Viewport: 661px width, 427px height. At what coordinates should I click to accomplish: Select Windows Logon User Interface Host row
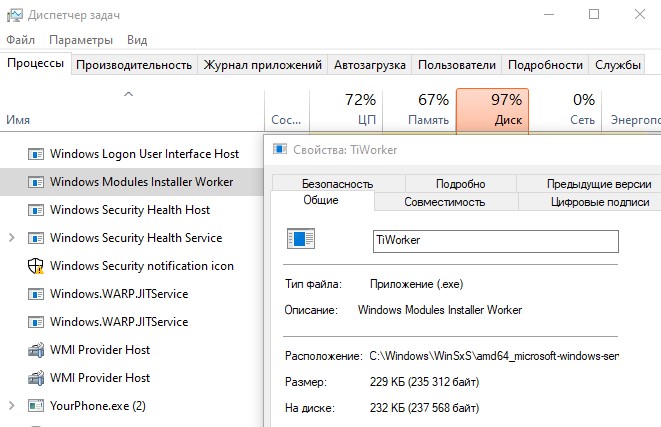click(132, 154)
